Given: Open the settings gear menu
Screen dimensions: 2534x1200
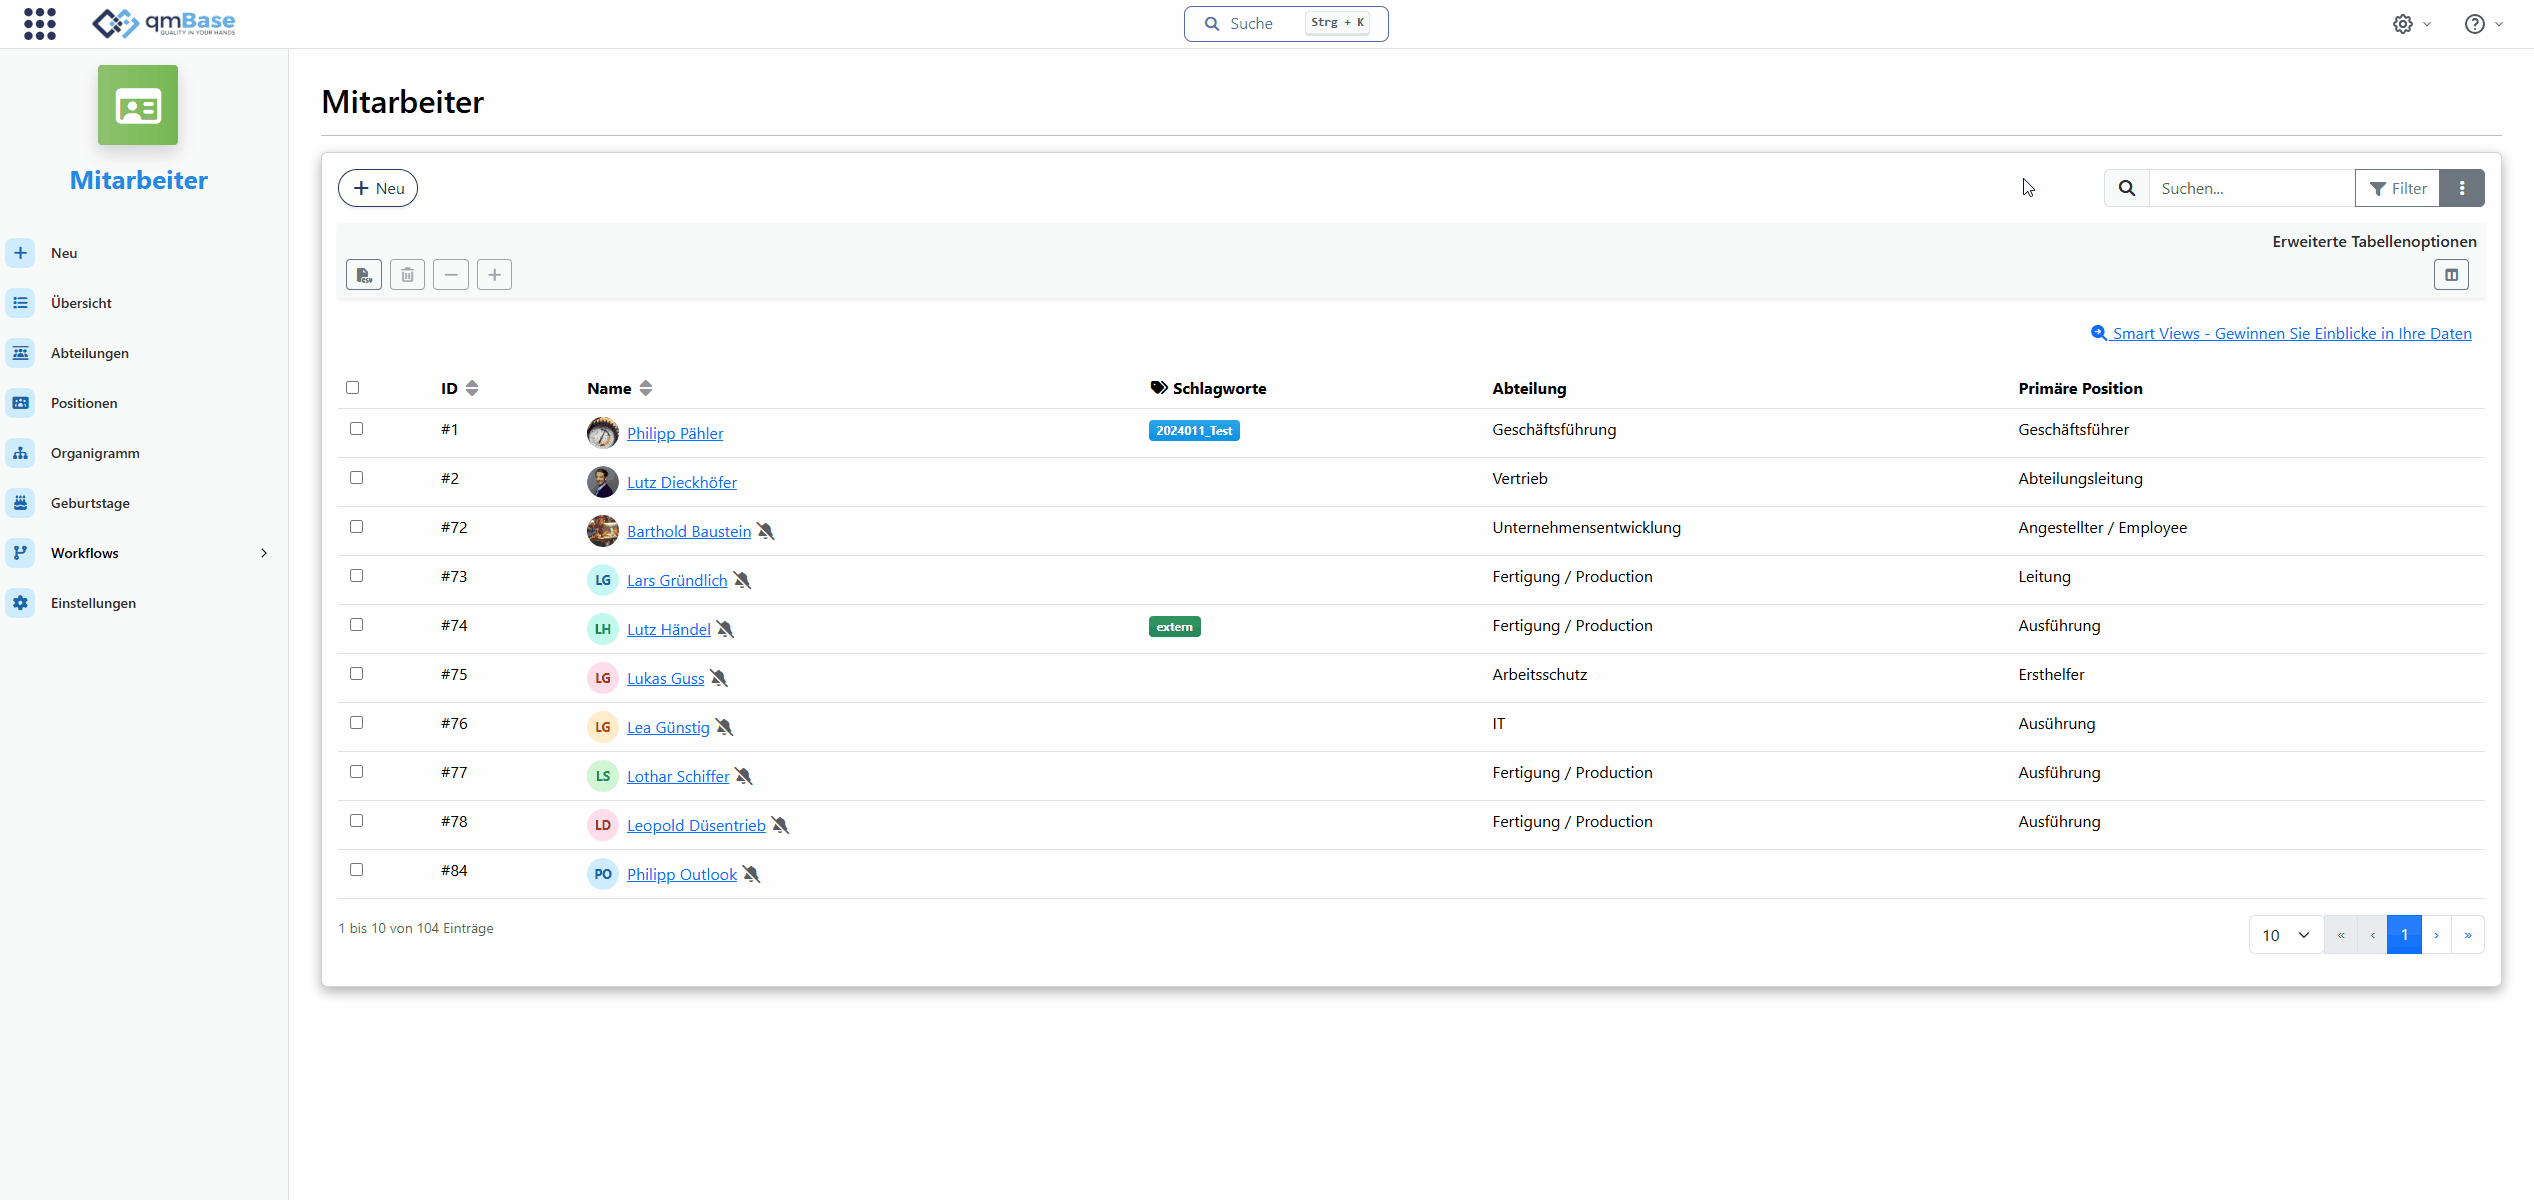Looking at the screenshot, I should pos(2411,24).
